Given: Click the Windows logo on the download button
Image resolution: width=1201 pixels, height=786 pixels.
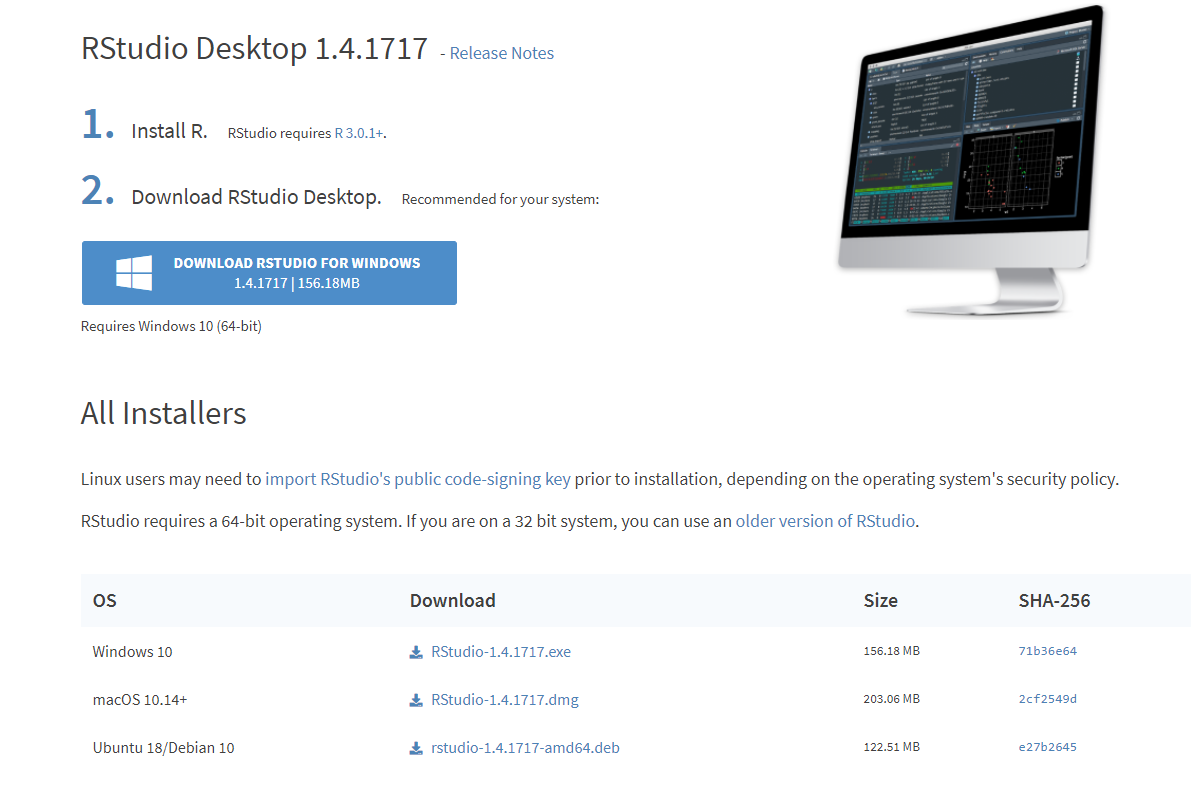Looking at the screenshot, I should (134, 273).
